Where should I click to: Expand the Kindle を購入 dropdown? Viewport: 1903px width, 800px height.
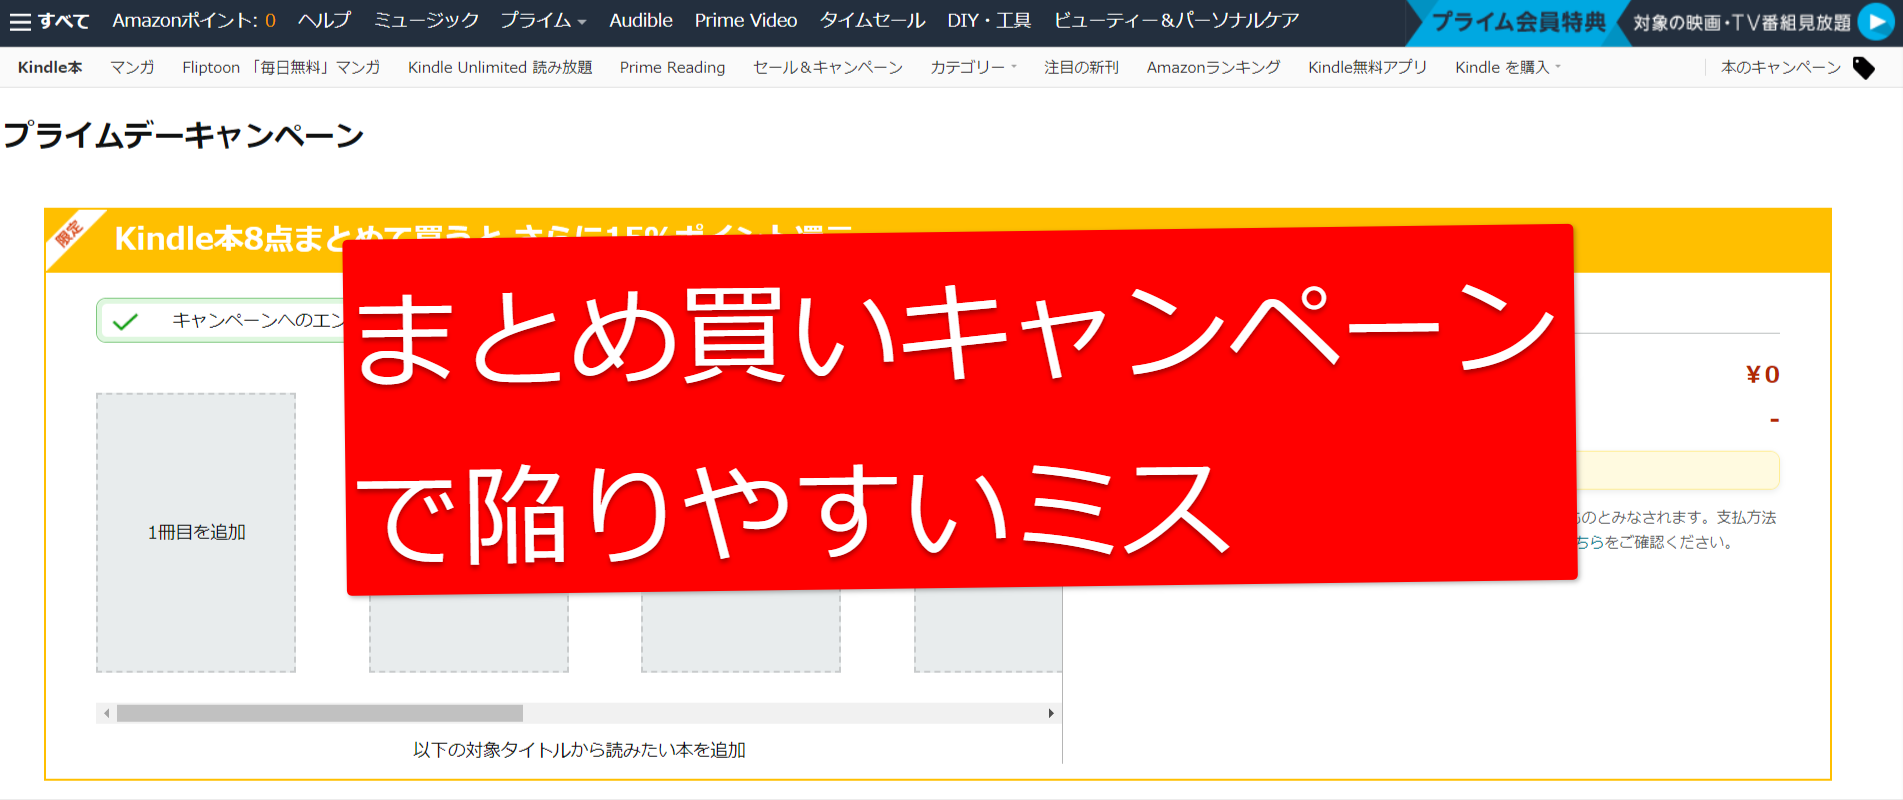[x=1508, y=67]
